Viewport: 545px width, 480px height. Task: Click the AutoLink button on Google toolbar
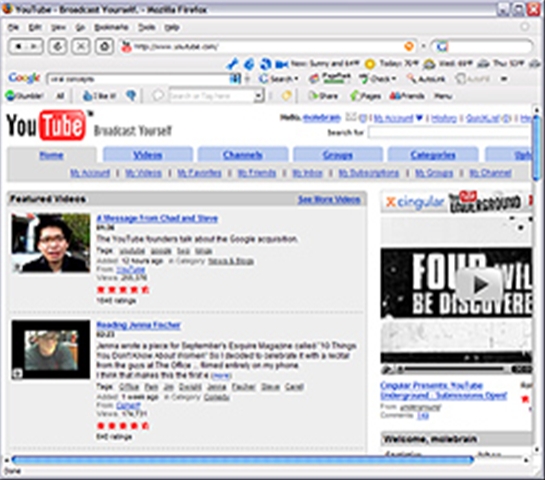(427, 79)
